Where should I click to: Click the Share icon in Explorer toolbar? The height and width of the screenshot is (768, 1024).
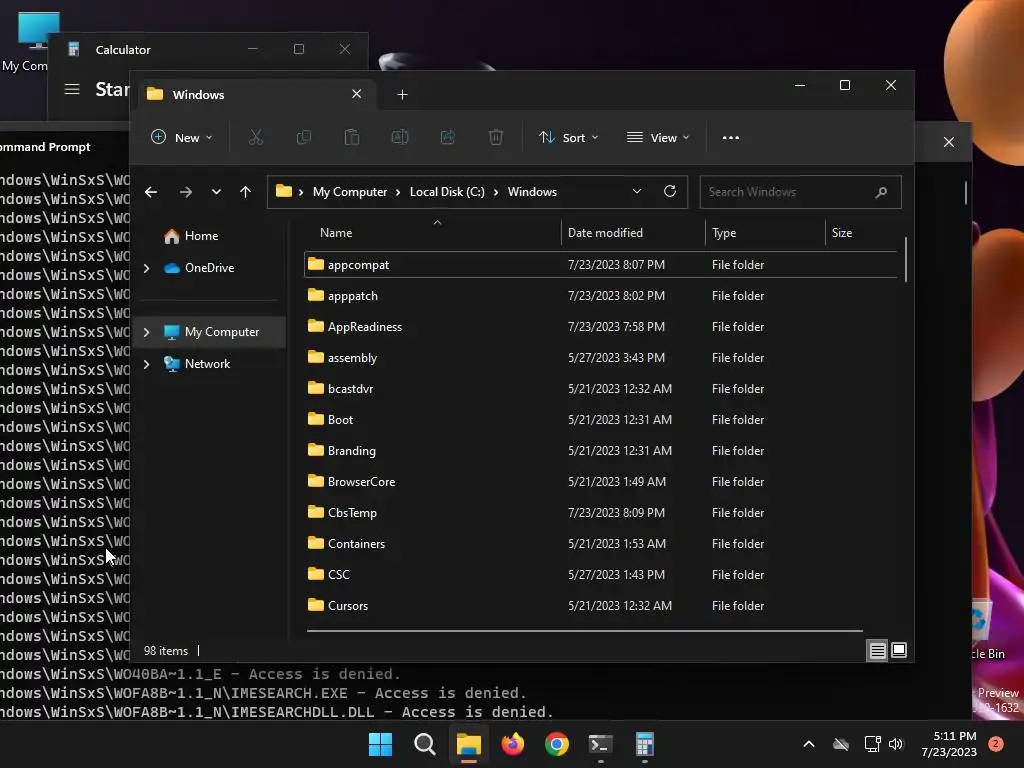(x=448, y=137)
